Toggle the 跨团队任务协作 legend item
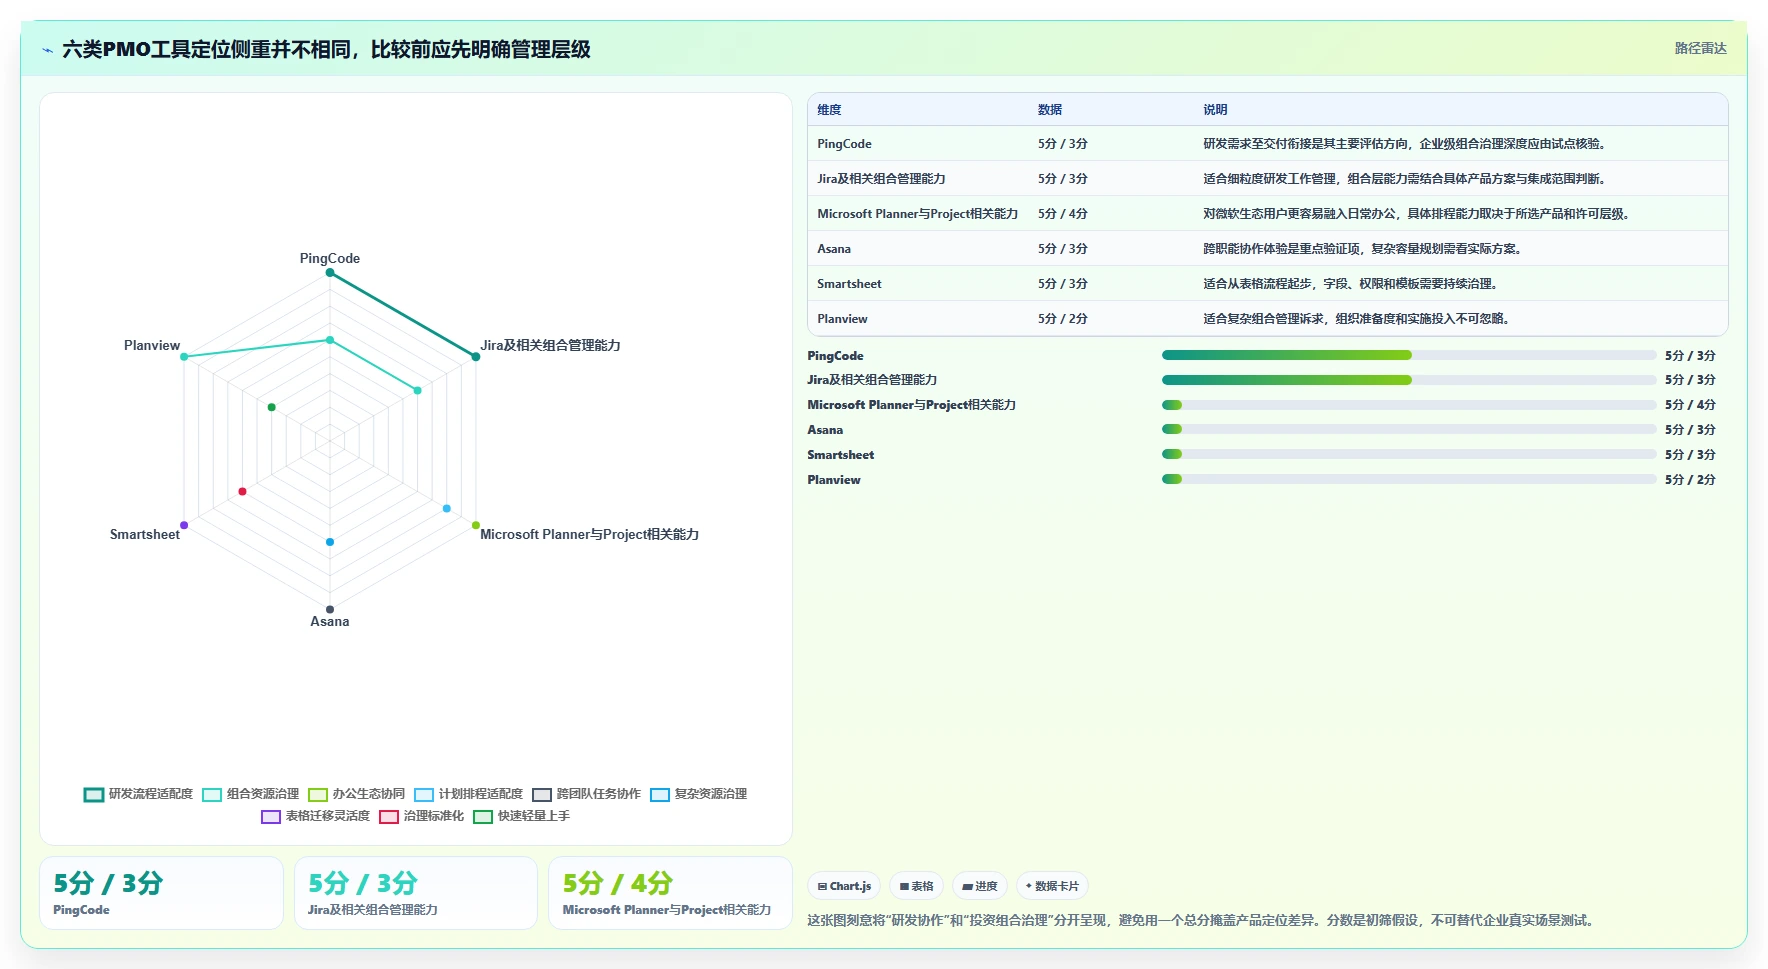 click(x=586, y=794)
